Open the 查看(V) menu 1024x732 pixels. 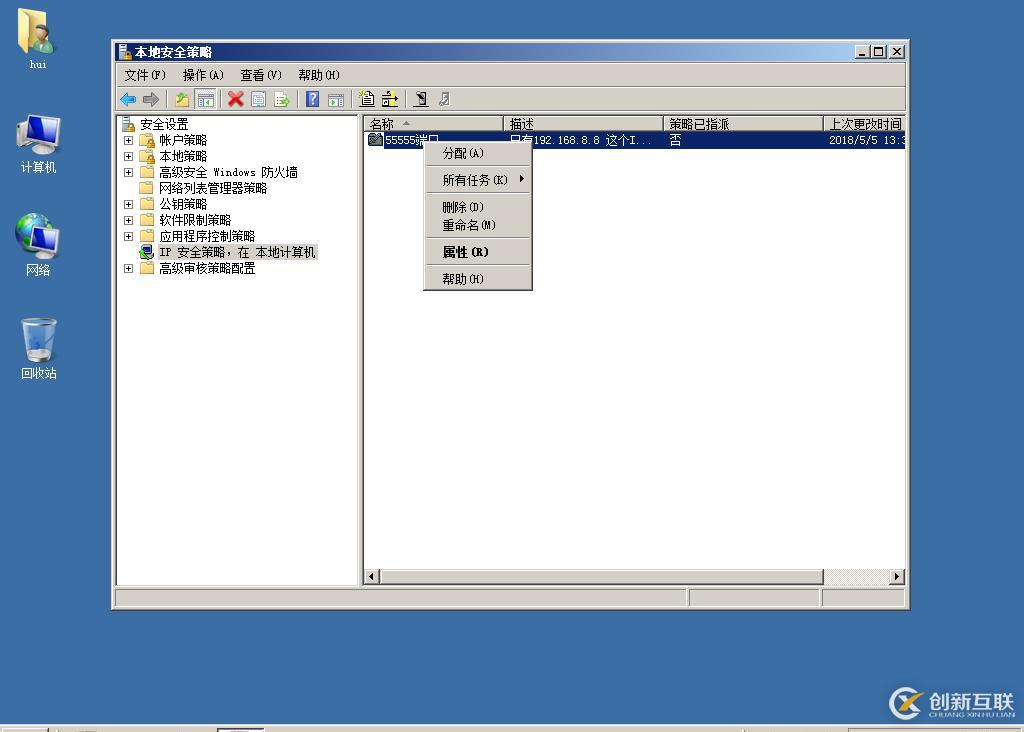coord(261,75)
